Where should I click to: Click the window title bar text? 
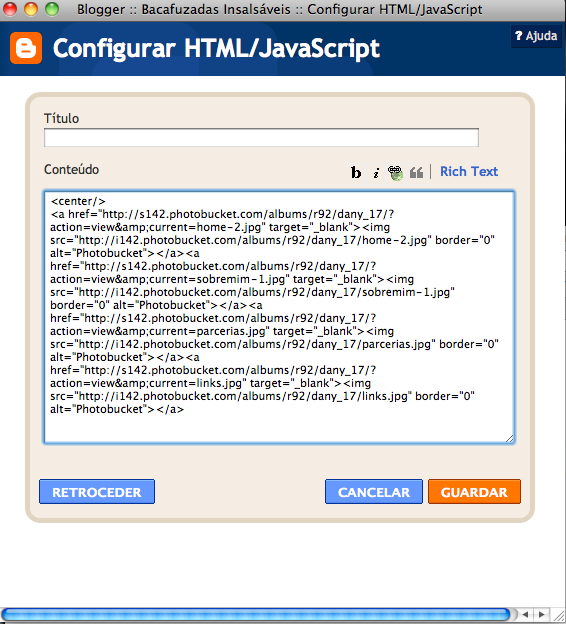279,9
